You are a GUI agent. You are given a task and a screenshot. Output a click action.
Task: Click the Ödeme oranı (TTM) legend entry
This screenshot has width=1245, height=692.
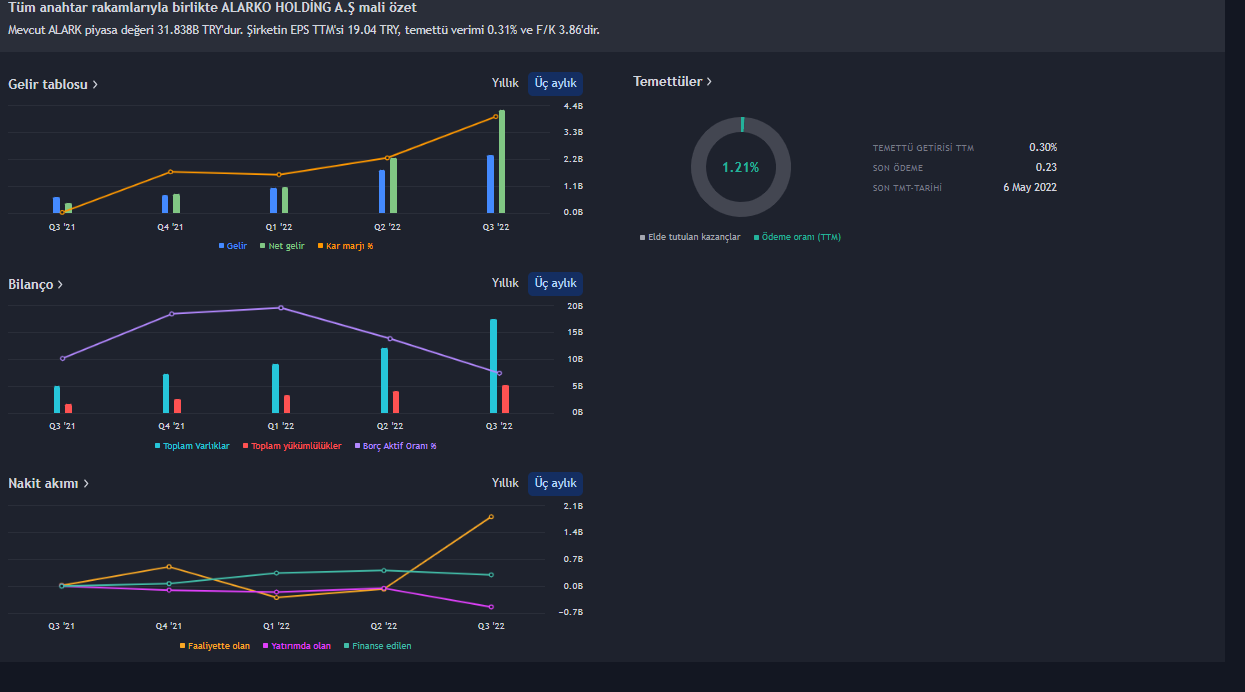click(x=797, y=237)
